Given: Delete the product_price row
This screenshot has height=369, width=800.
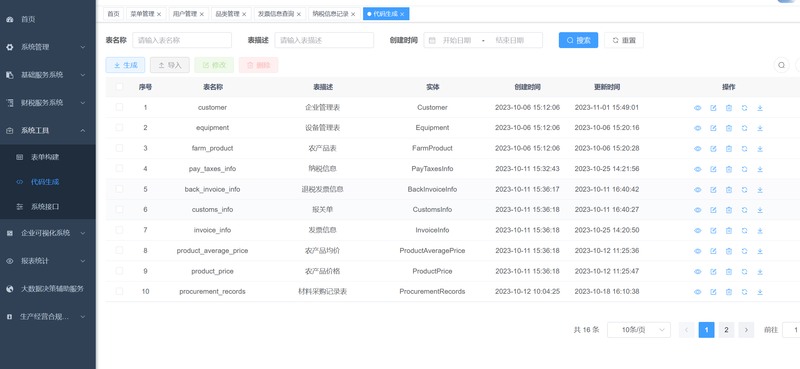Looking at the screenshot, I should click(729, 271).
